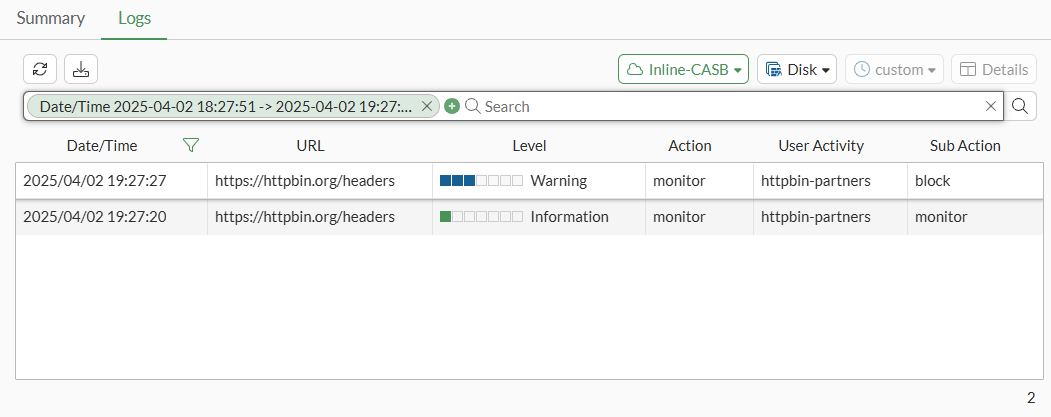The height and width of the screenshot is (417, 1051).
Task: Open the Inline-CASB log type dropdown
Action: click(683, 70)
